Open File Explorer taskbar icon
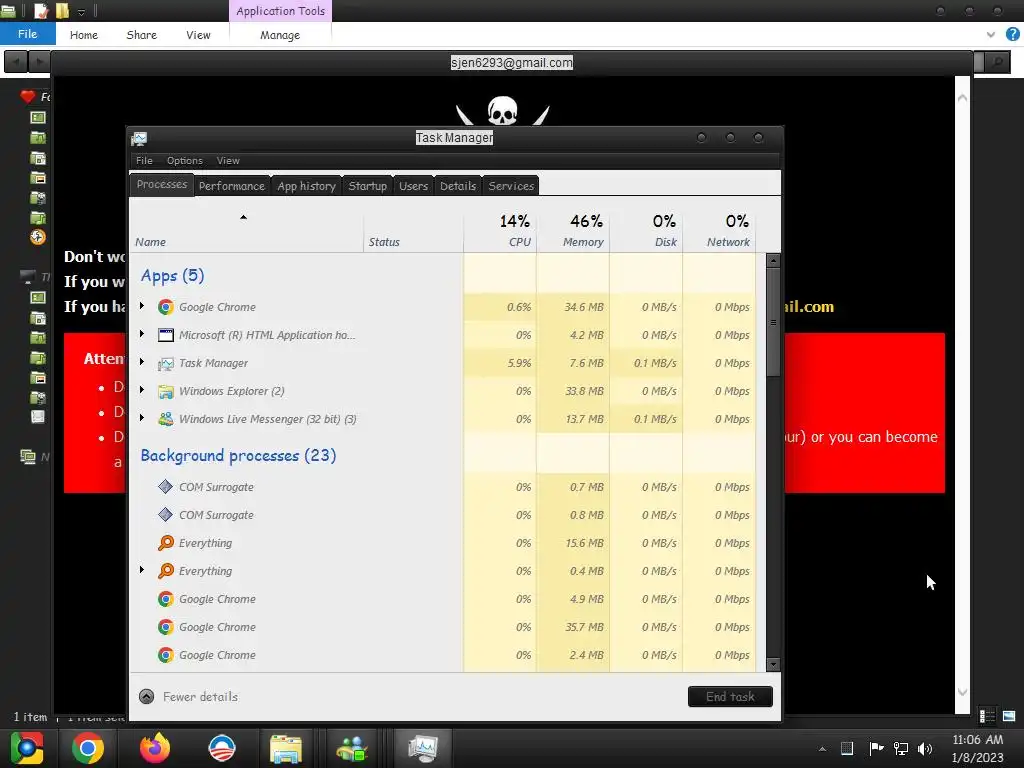 click(286, 748)
